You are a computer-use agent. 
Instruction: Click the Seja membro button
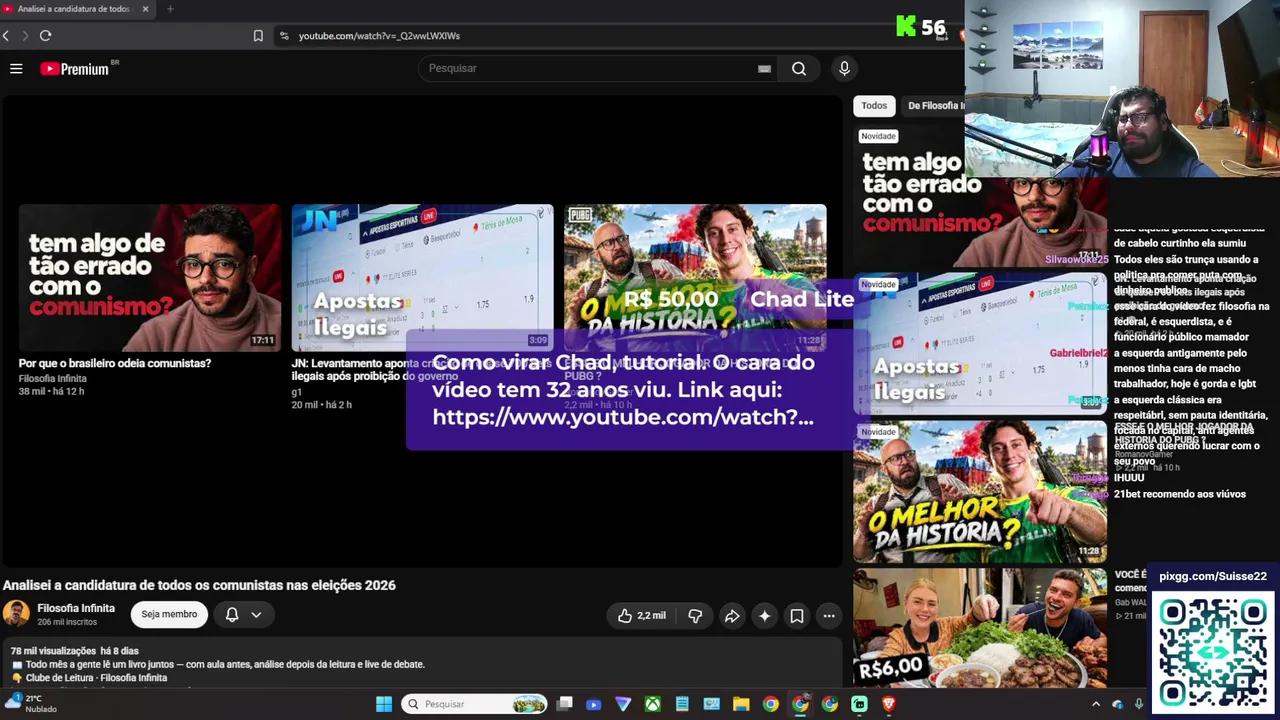pos(169,614)
